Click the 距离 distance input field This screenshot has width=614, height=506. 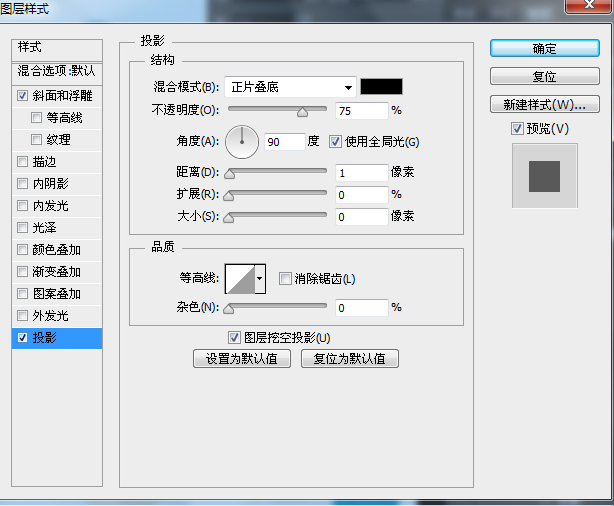click(x=361, y=173)
